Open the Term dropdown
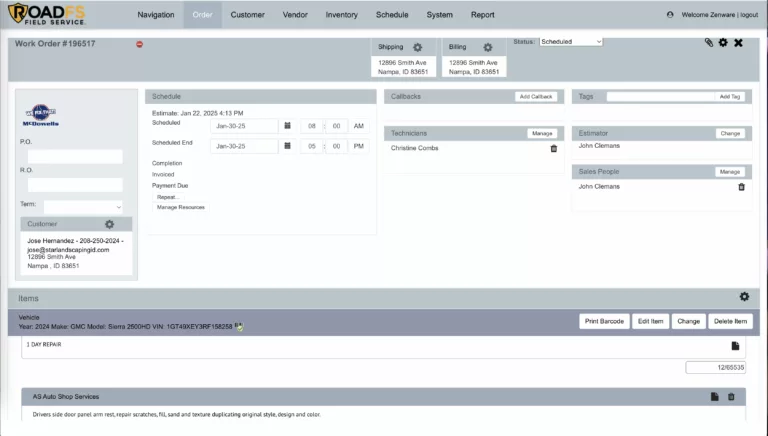The height and width of the screenshot is (436, 768). pos(83,206)
